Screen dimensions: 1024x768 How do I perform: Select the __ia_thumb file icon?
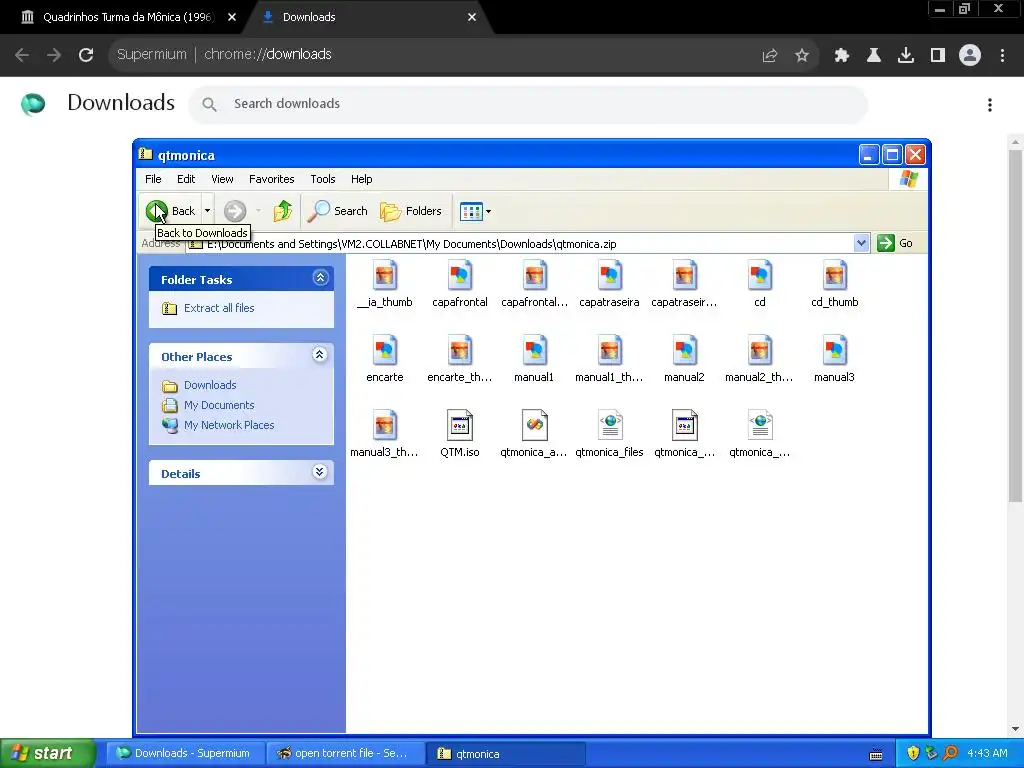point(385,285)
